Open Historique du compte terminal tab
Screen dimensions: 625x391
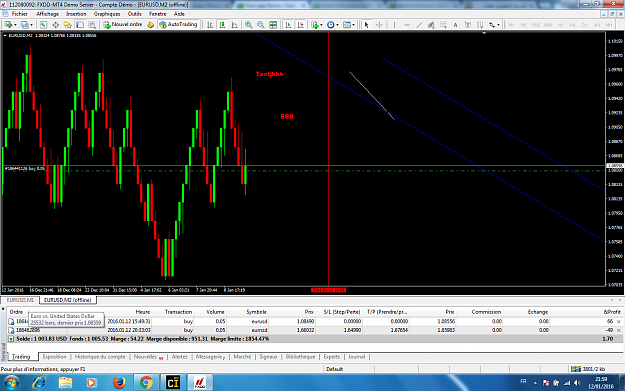(x=100, y=357)
